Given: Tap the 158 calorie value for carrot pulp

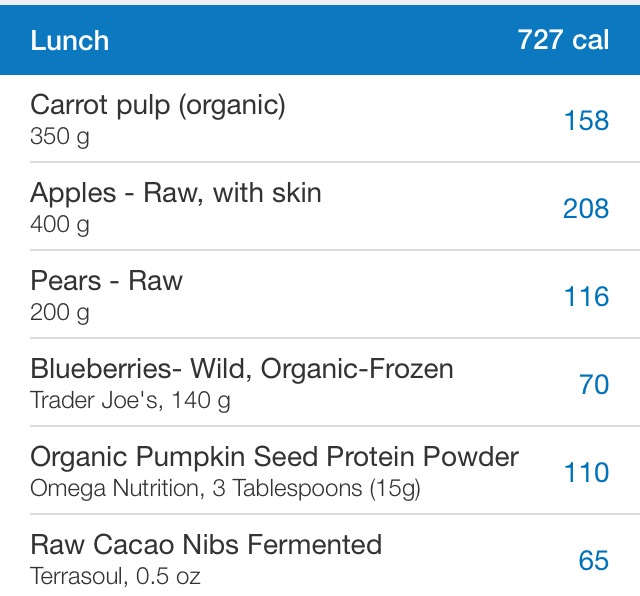Looking at the screenshot, I should 587,121.
